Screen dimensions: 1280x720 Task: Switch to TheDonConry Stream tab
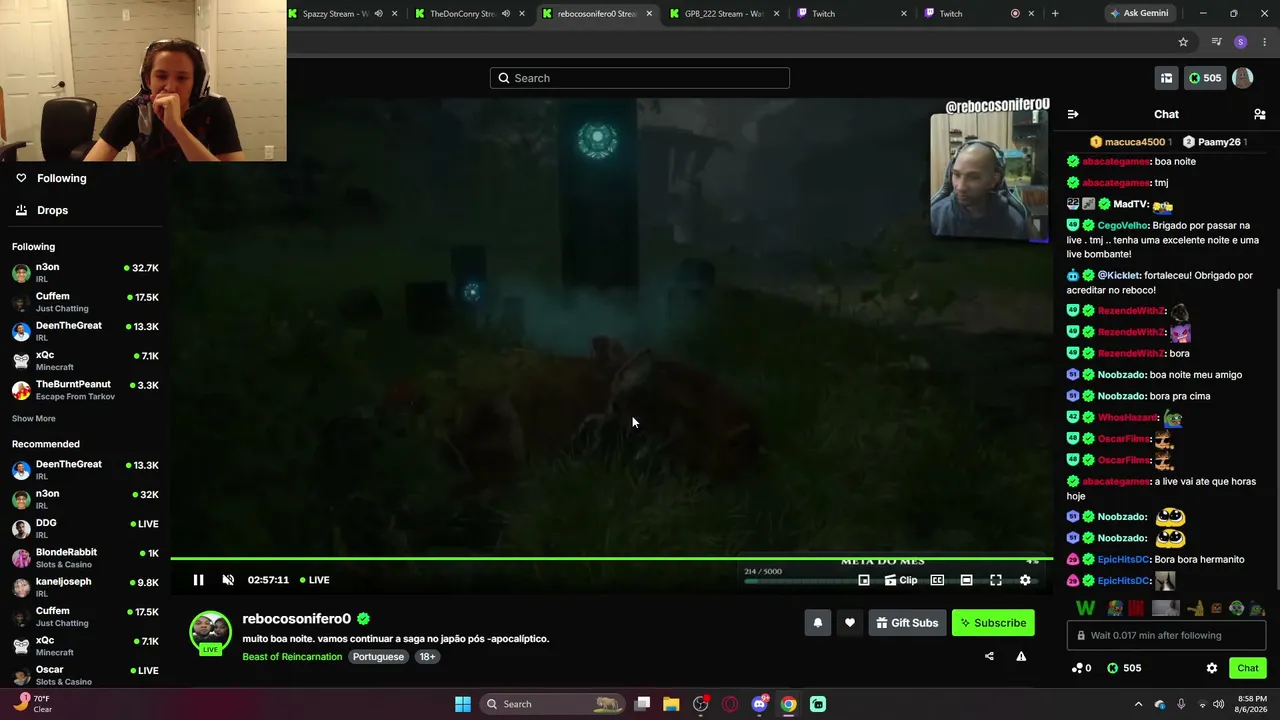470,14
